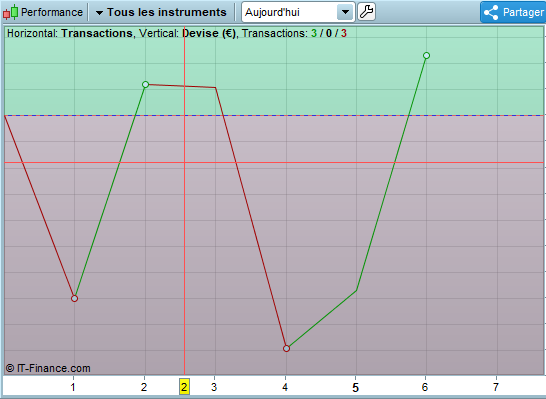The image size is (546, 399).
Task: Select the red loss marker at transaction 4
Action: tap(286, 348)
